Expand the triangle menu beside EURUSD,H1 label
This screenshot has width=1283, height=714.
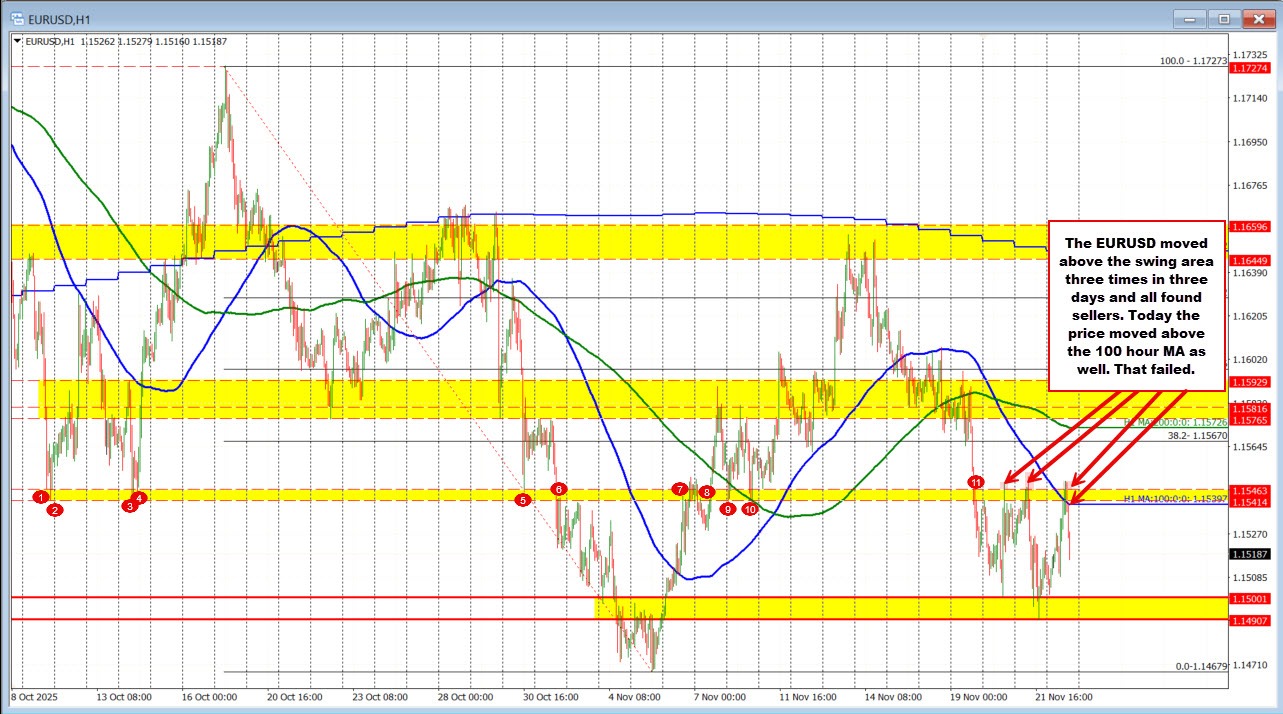(x=18, y=41)
